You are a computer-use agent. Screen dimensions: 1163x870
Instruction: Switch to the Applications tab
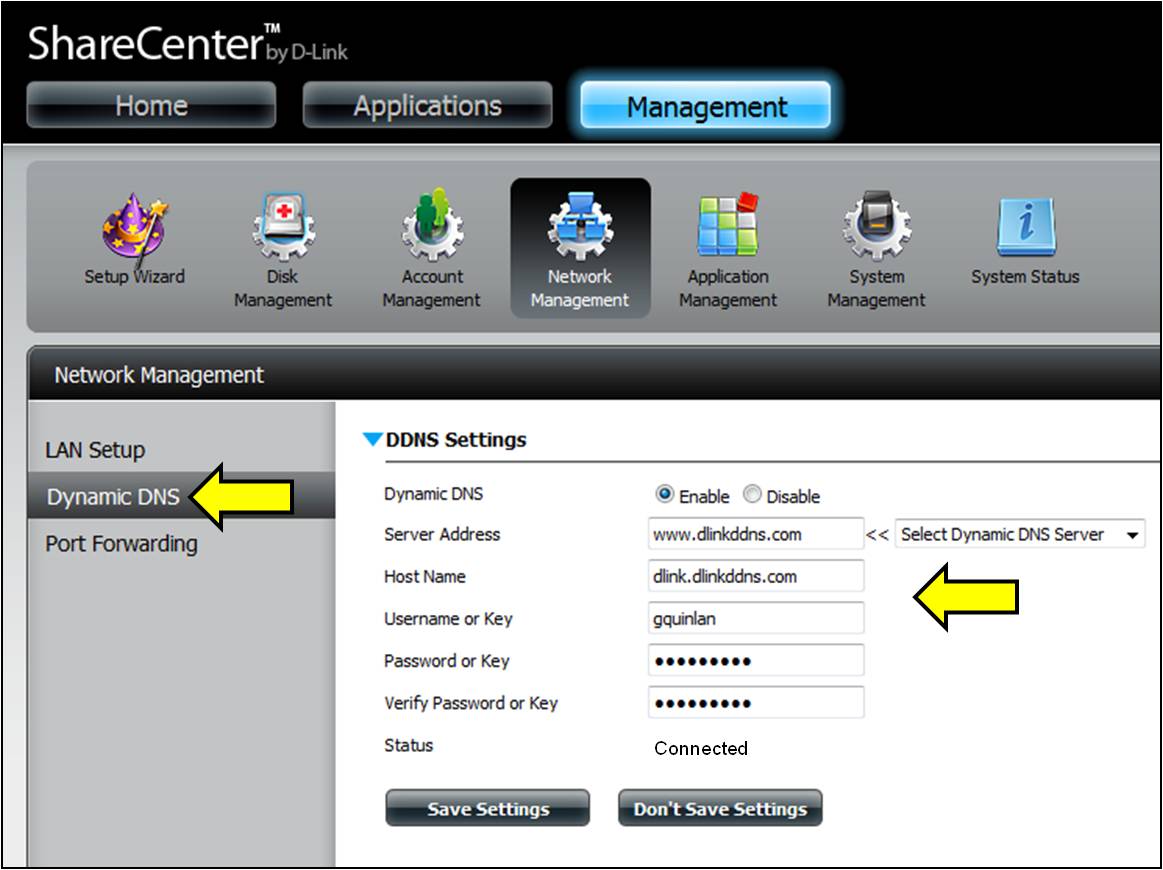coord(427,105)
